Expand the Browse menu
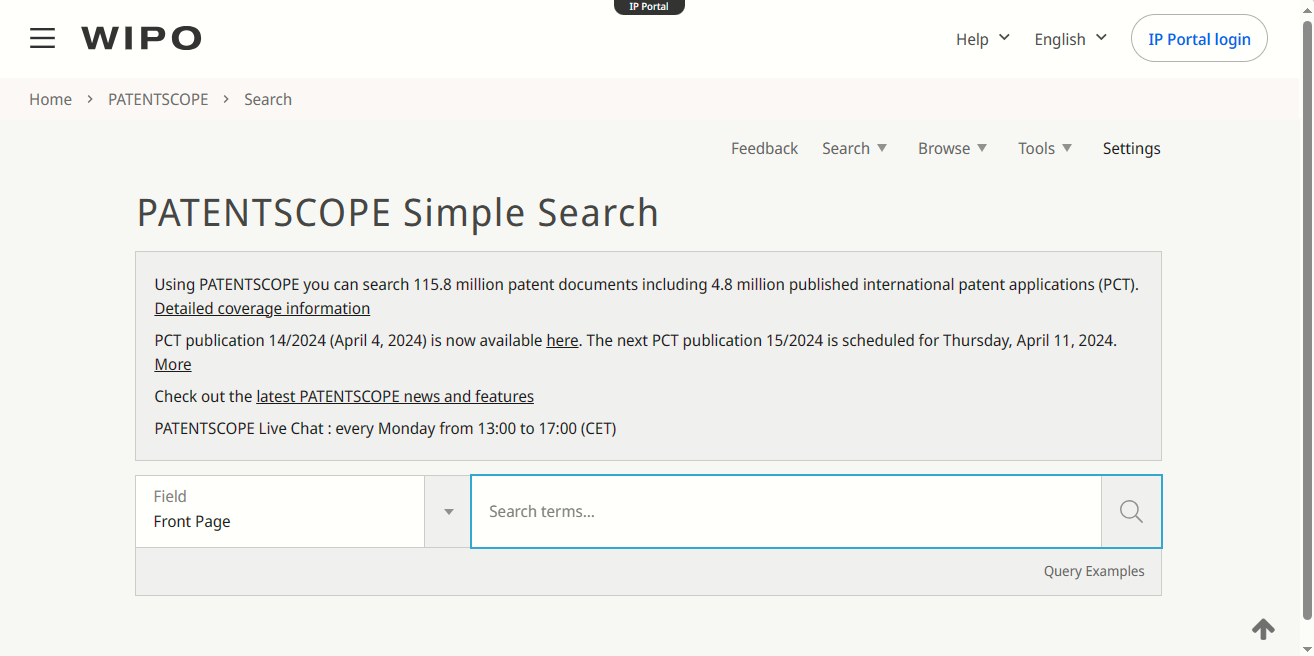Viewport: 1314px width, 656px height. (952, 148)
